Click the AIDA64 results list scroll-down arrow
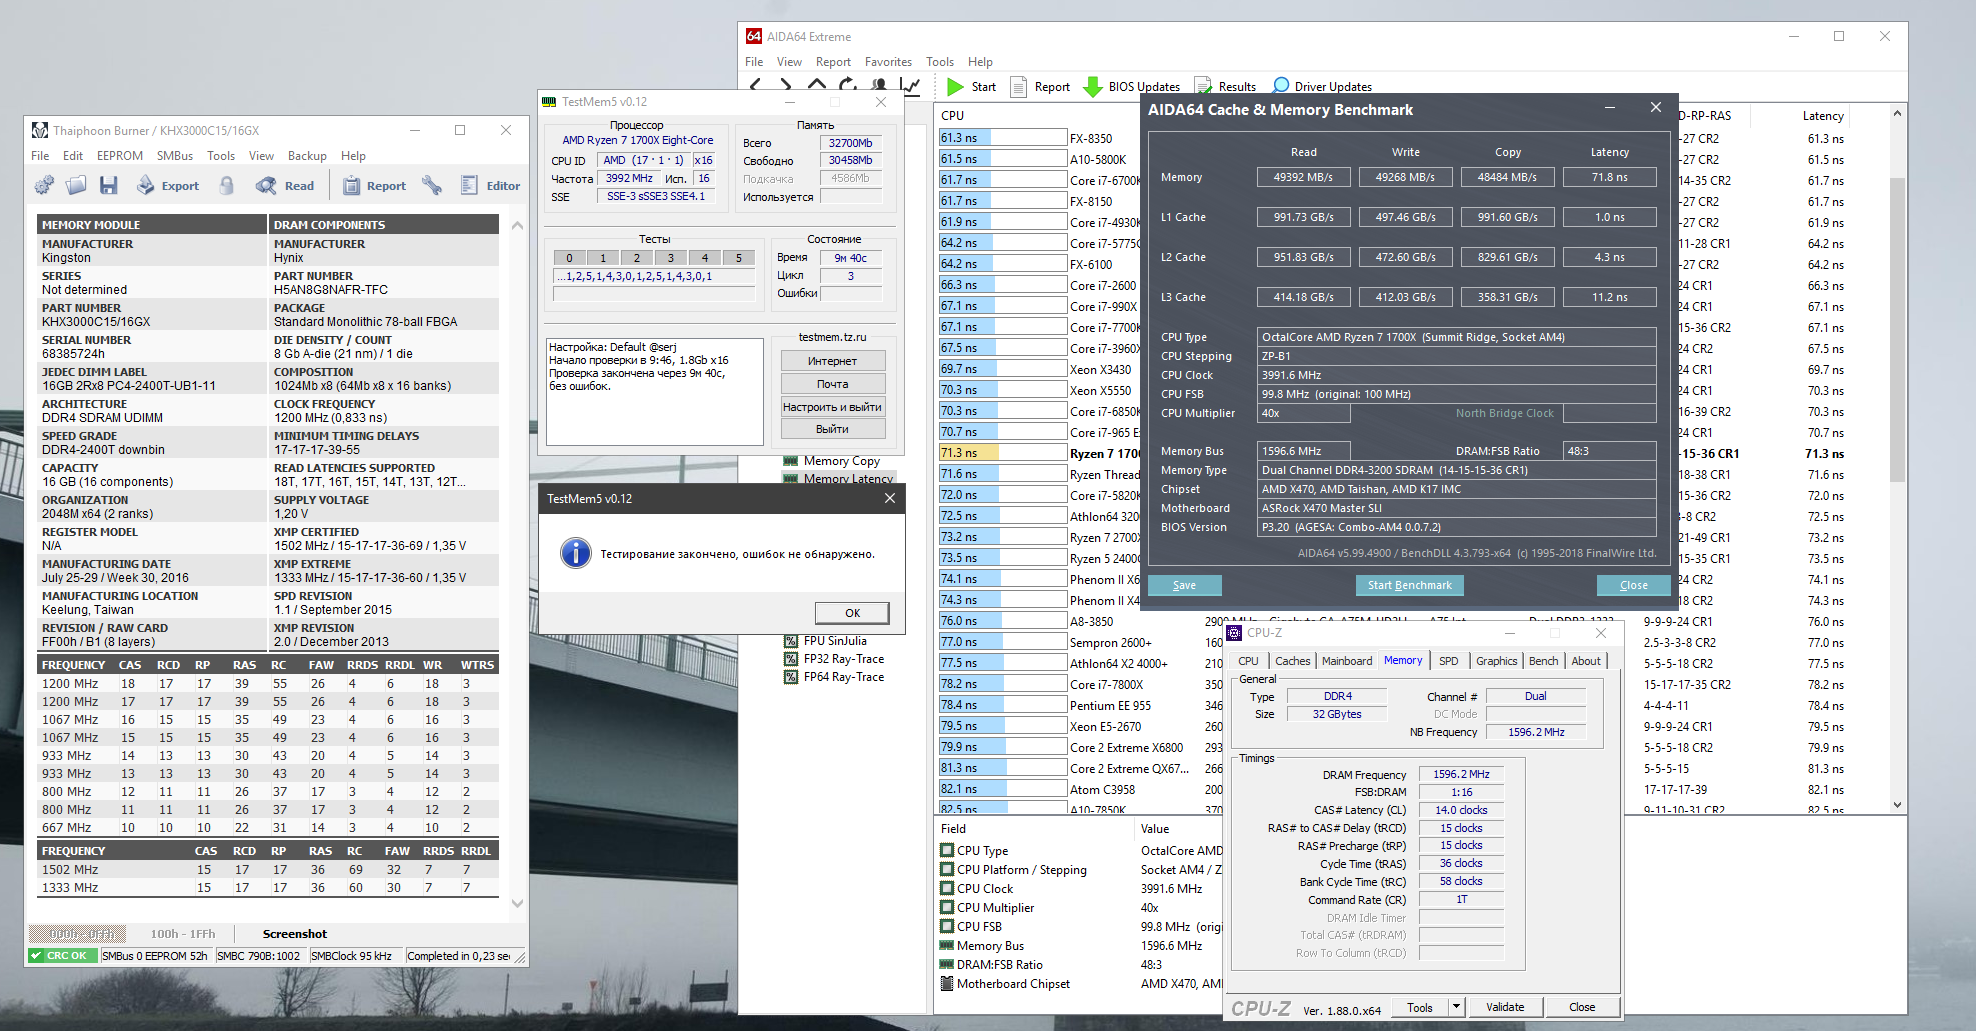 [x=1897, y=804]
